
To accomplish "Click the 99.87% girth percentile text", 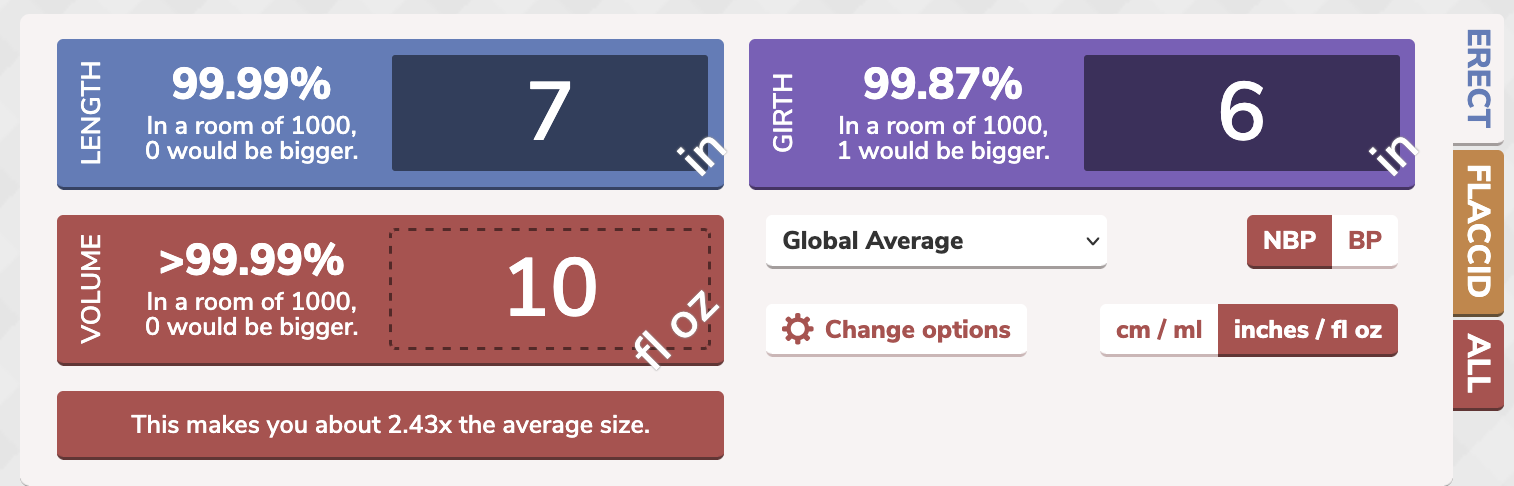I will 943,84.
